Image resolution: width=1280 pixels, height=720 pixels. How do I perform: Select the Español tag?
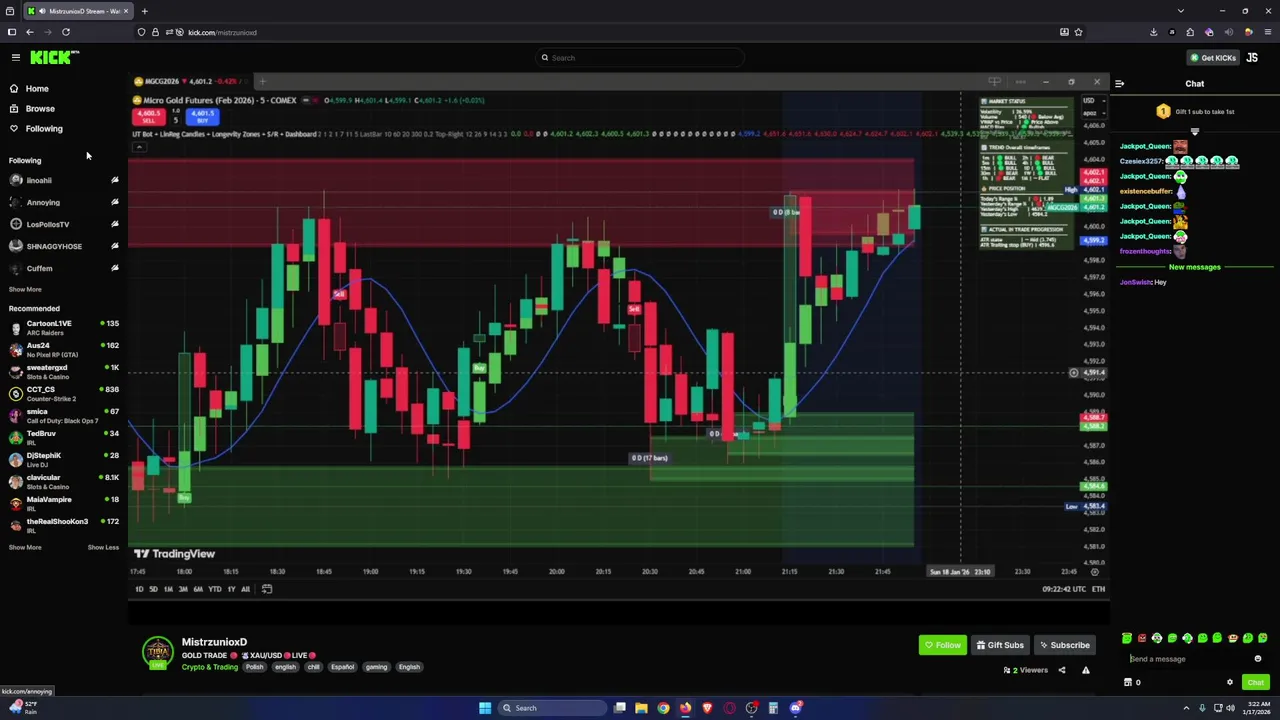point(342,667)
